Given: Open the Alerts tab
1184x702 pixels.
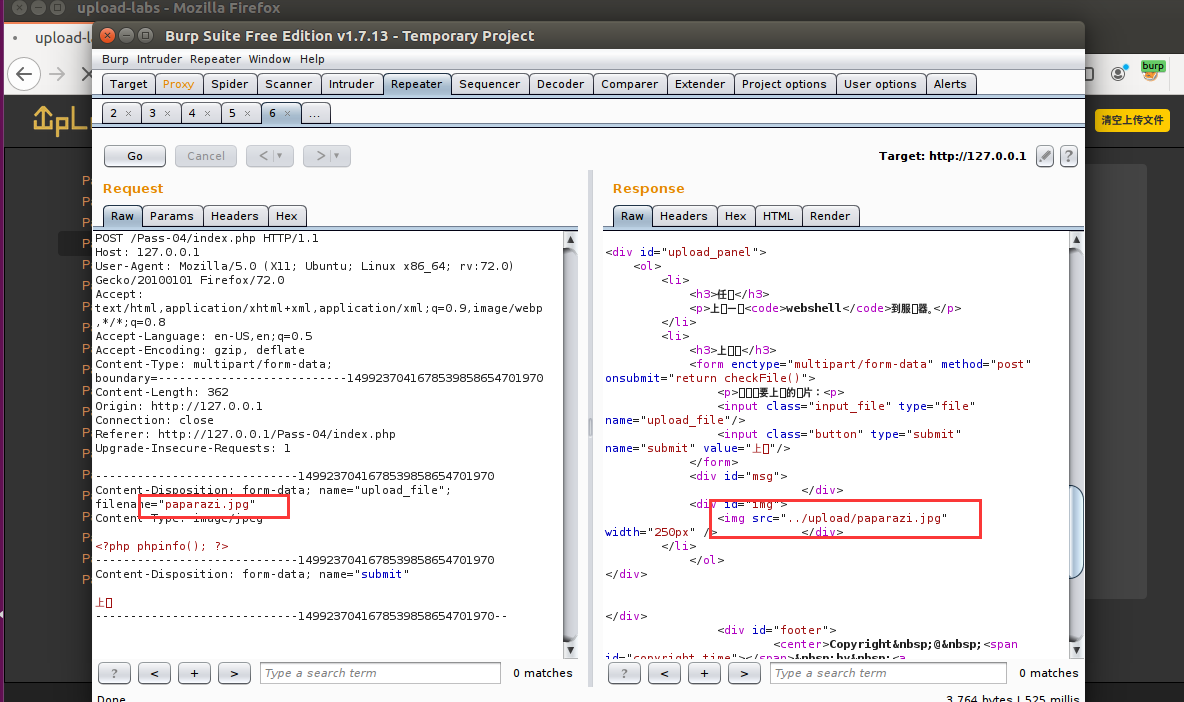Looking at the screenshot, I should click(x=950, y=85).
